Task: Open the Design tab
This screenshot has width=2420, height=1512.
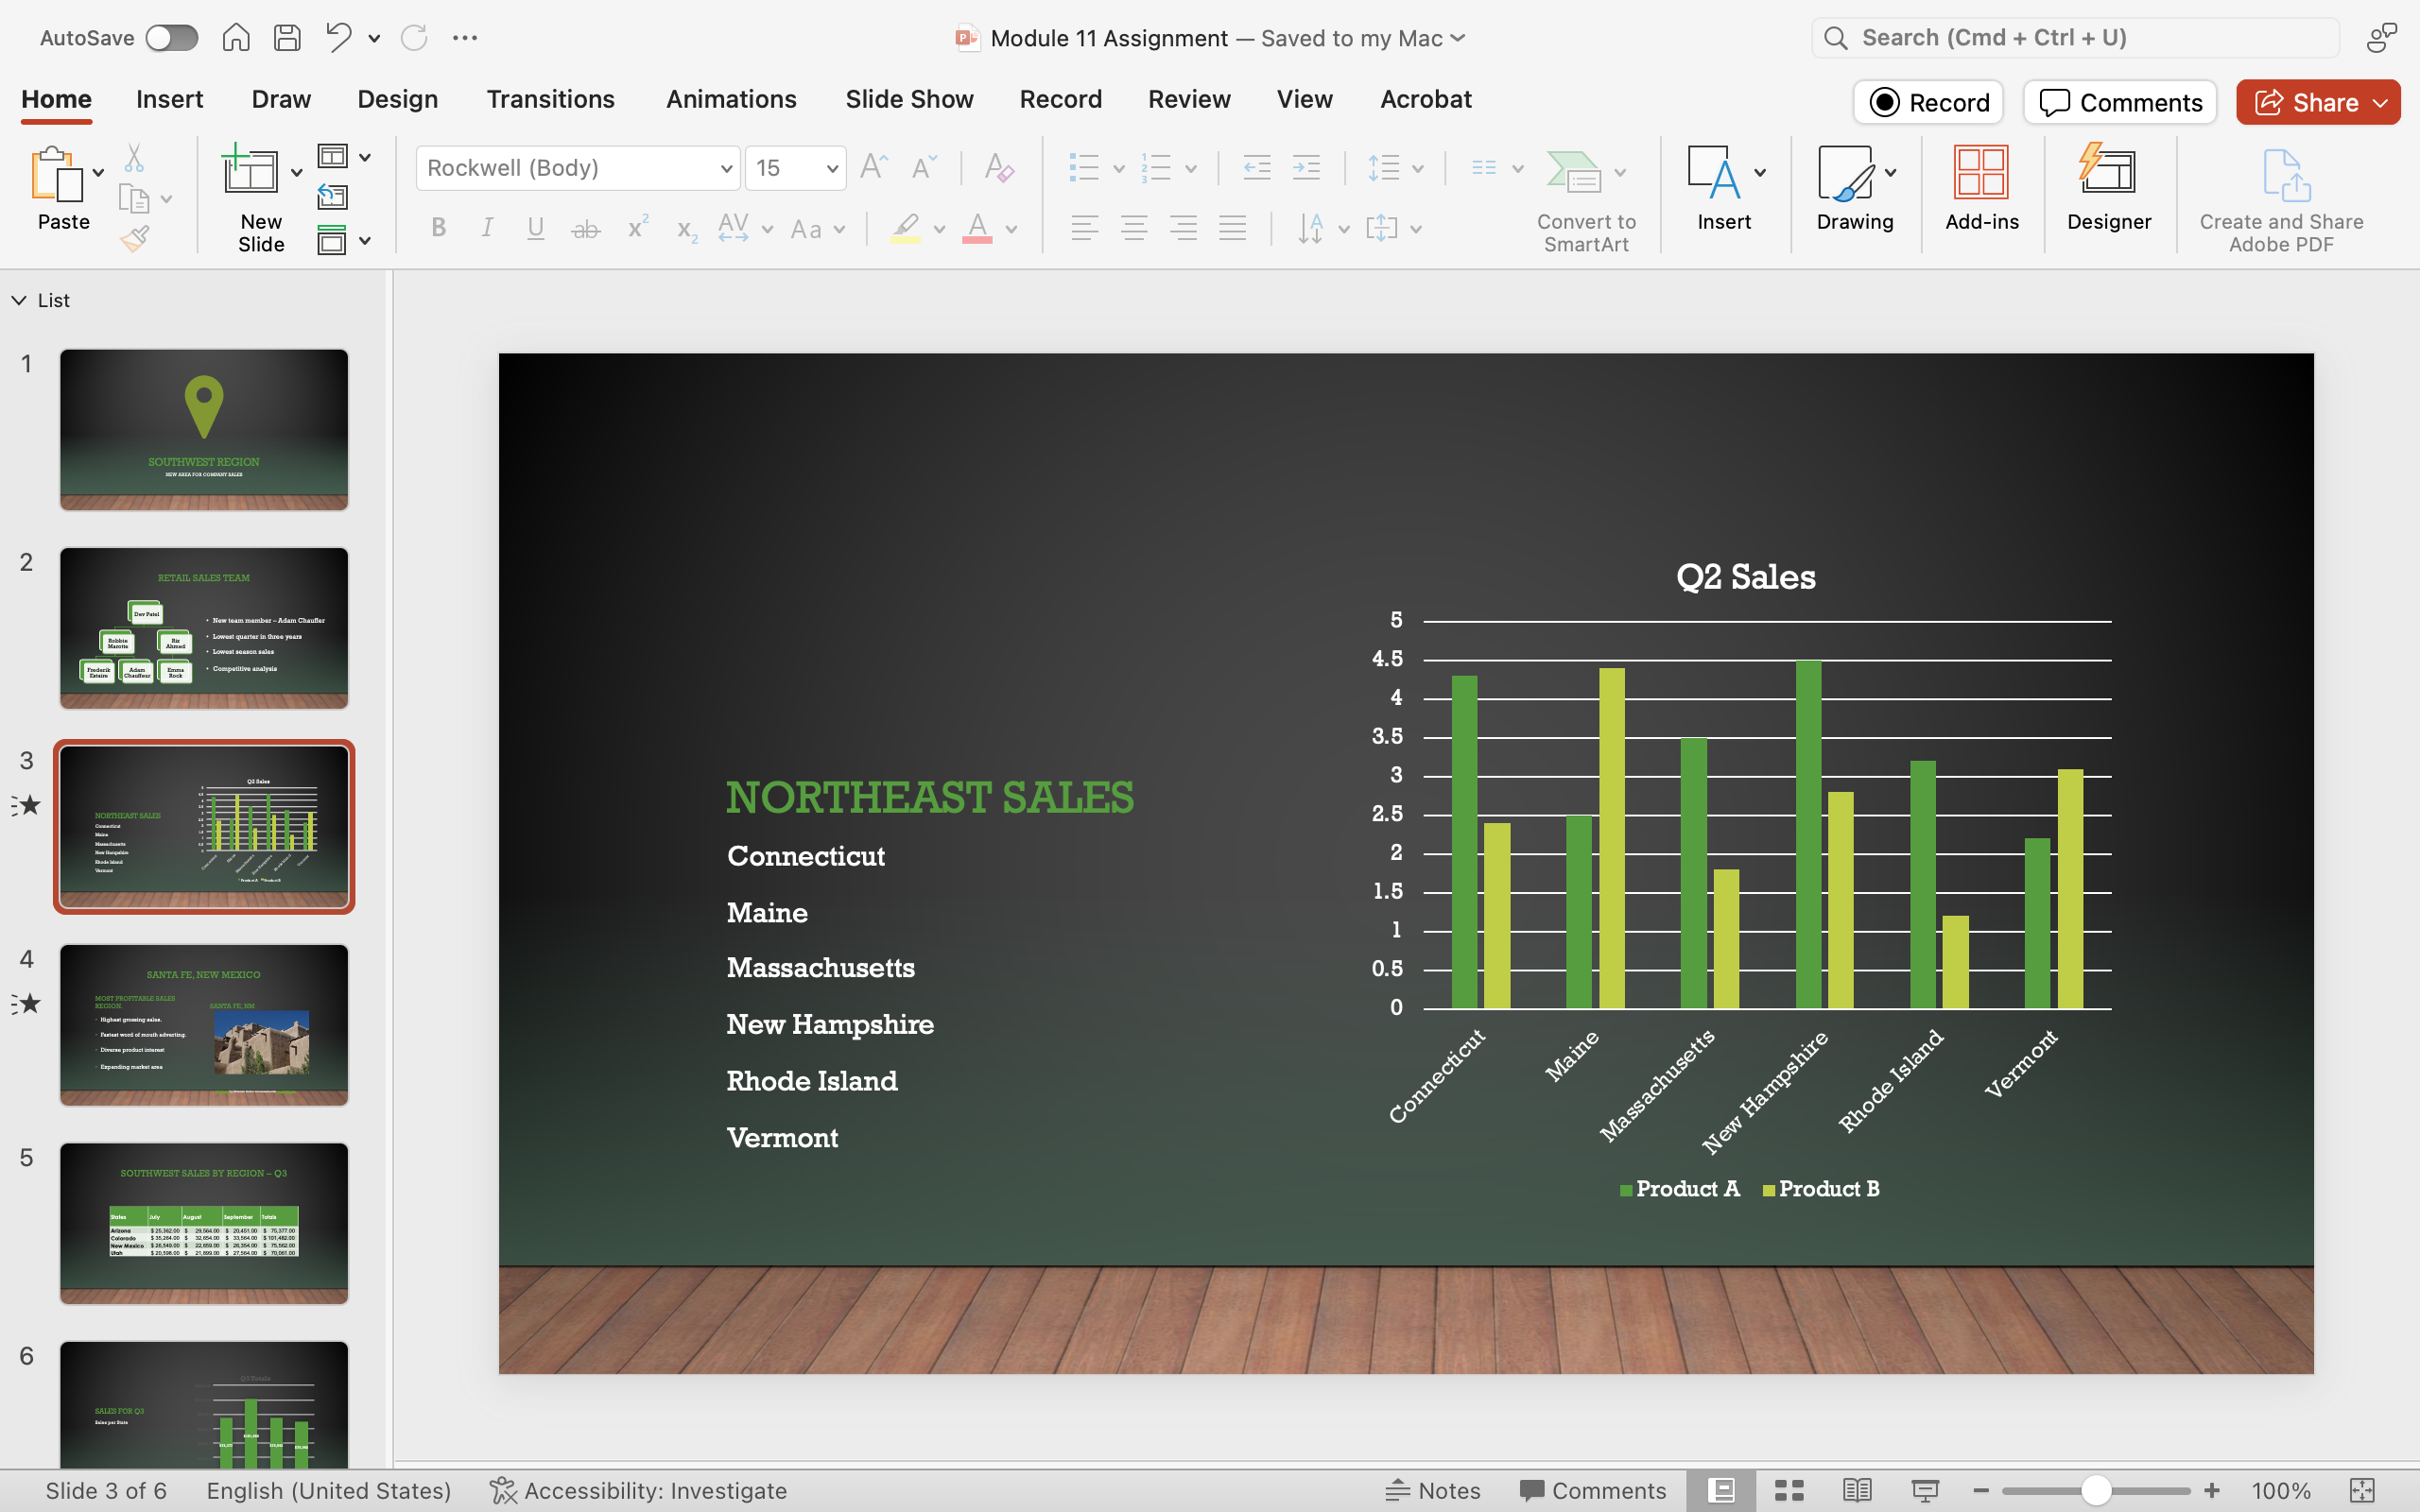Action: (x=398, y=99)
